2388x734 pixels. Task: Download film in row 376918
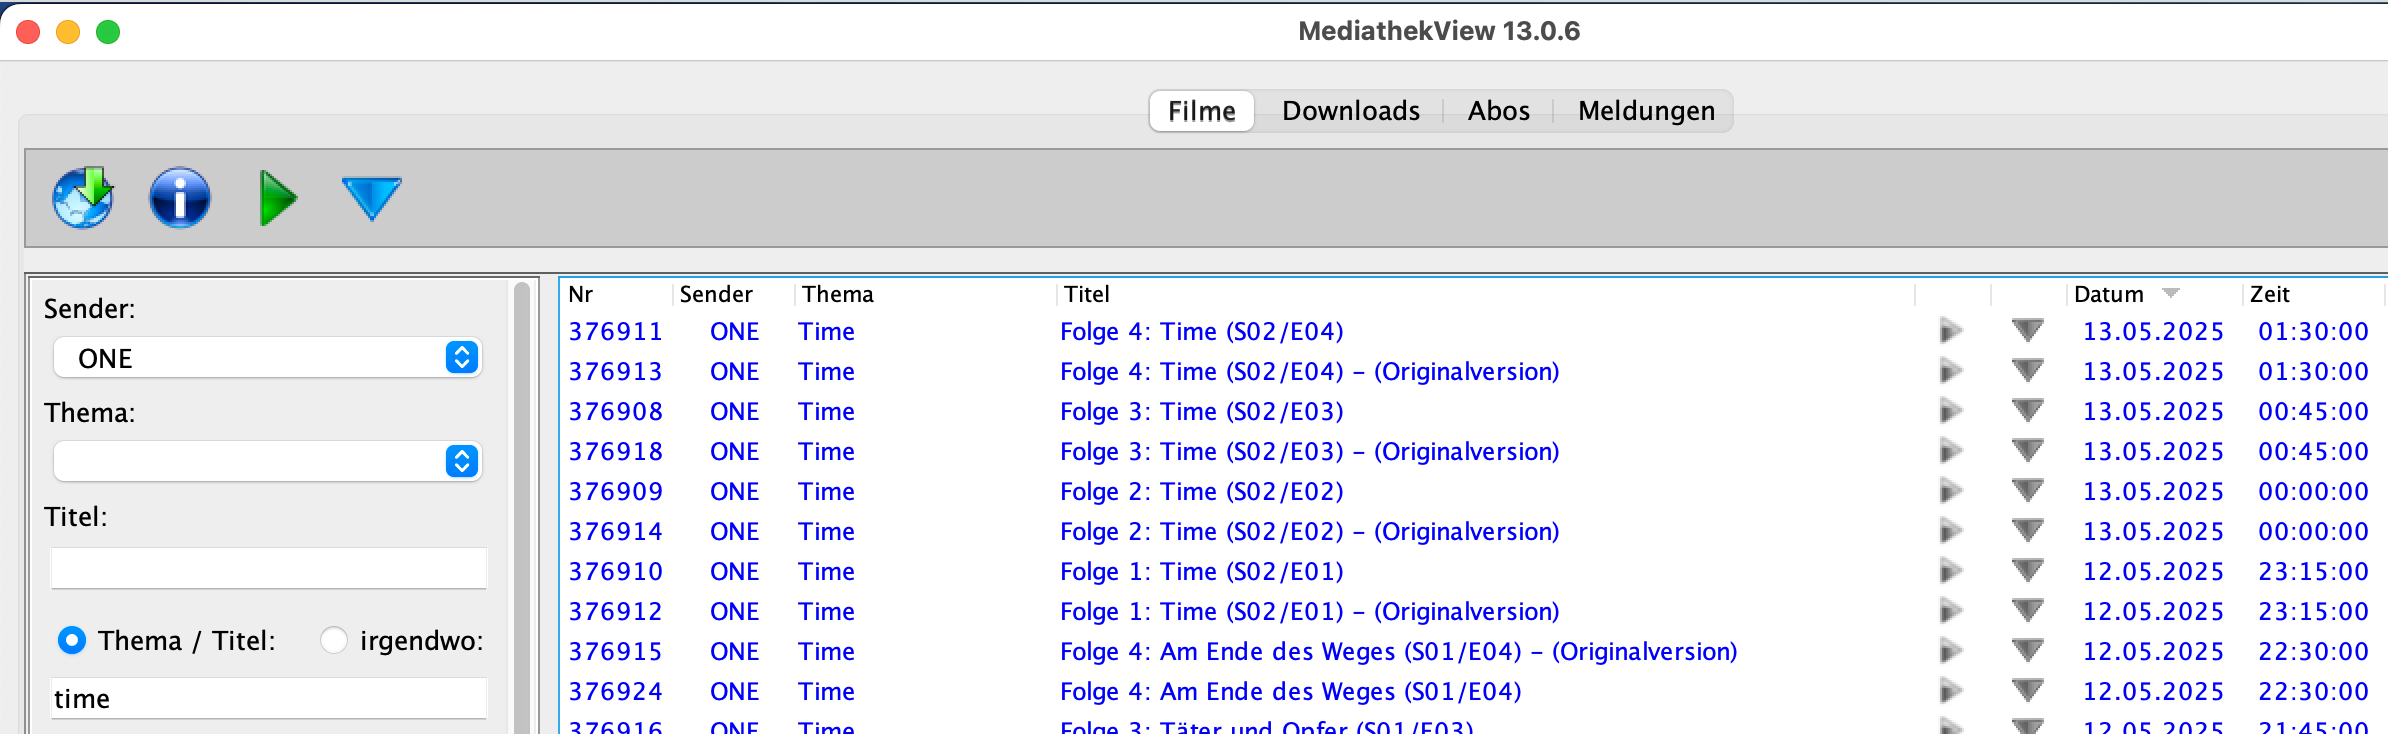pyautogui.click(x=2027, y=451)
